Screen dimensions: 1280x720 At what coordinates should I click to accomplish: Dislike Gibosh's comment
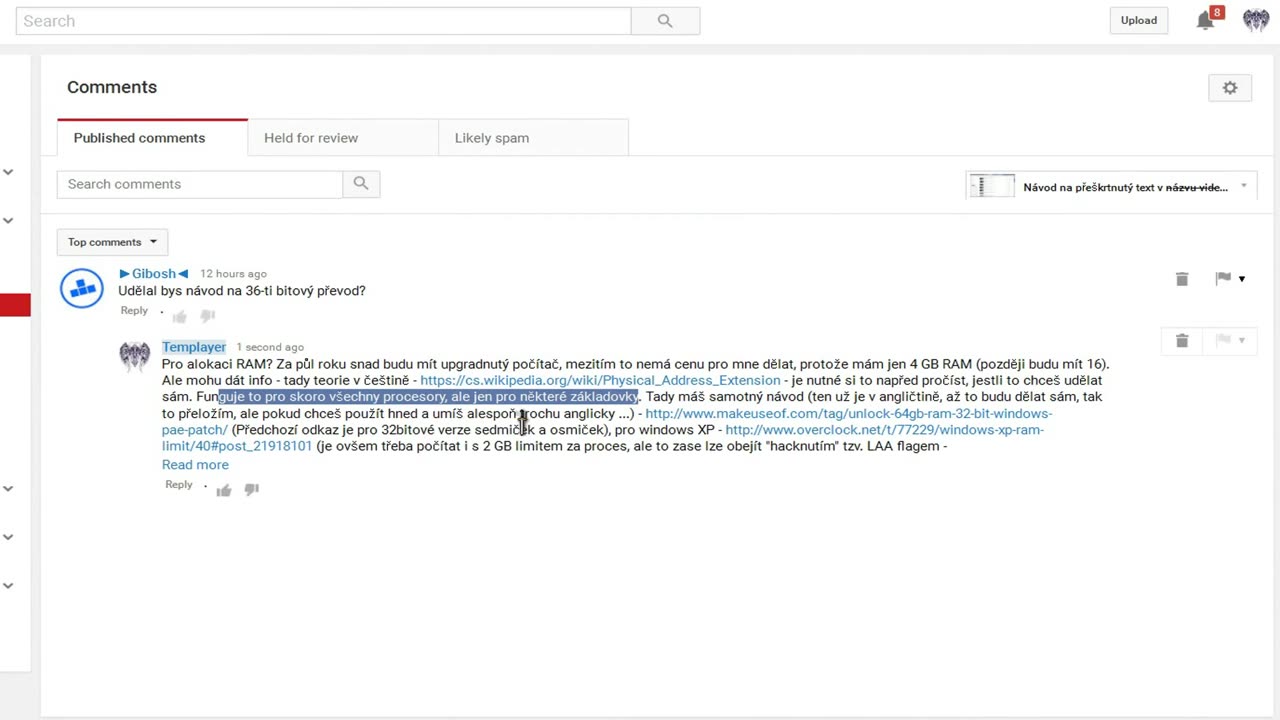click(208, 316)
